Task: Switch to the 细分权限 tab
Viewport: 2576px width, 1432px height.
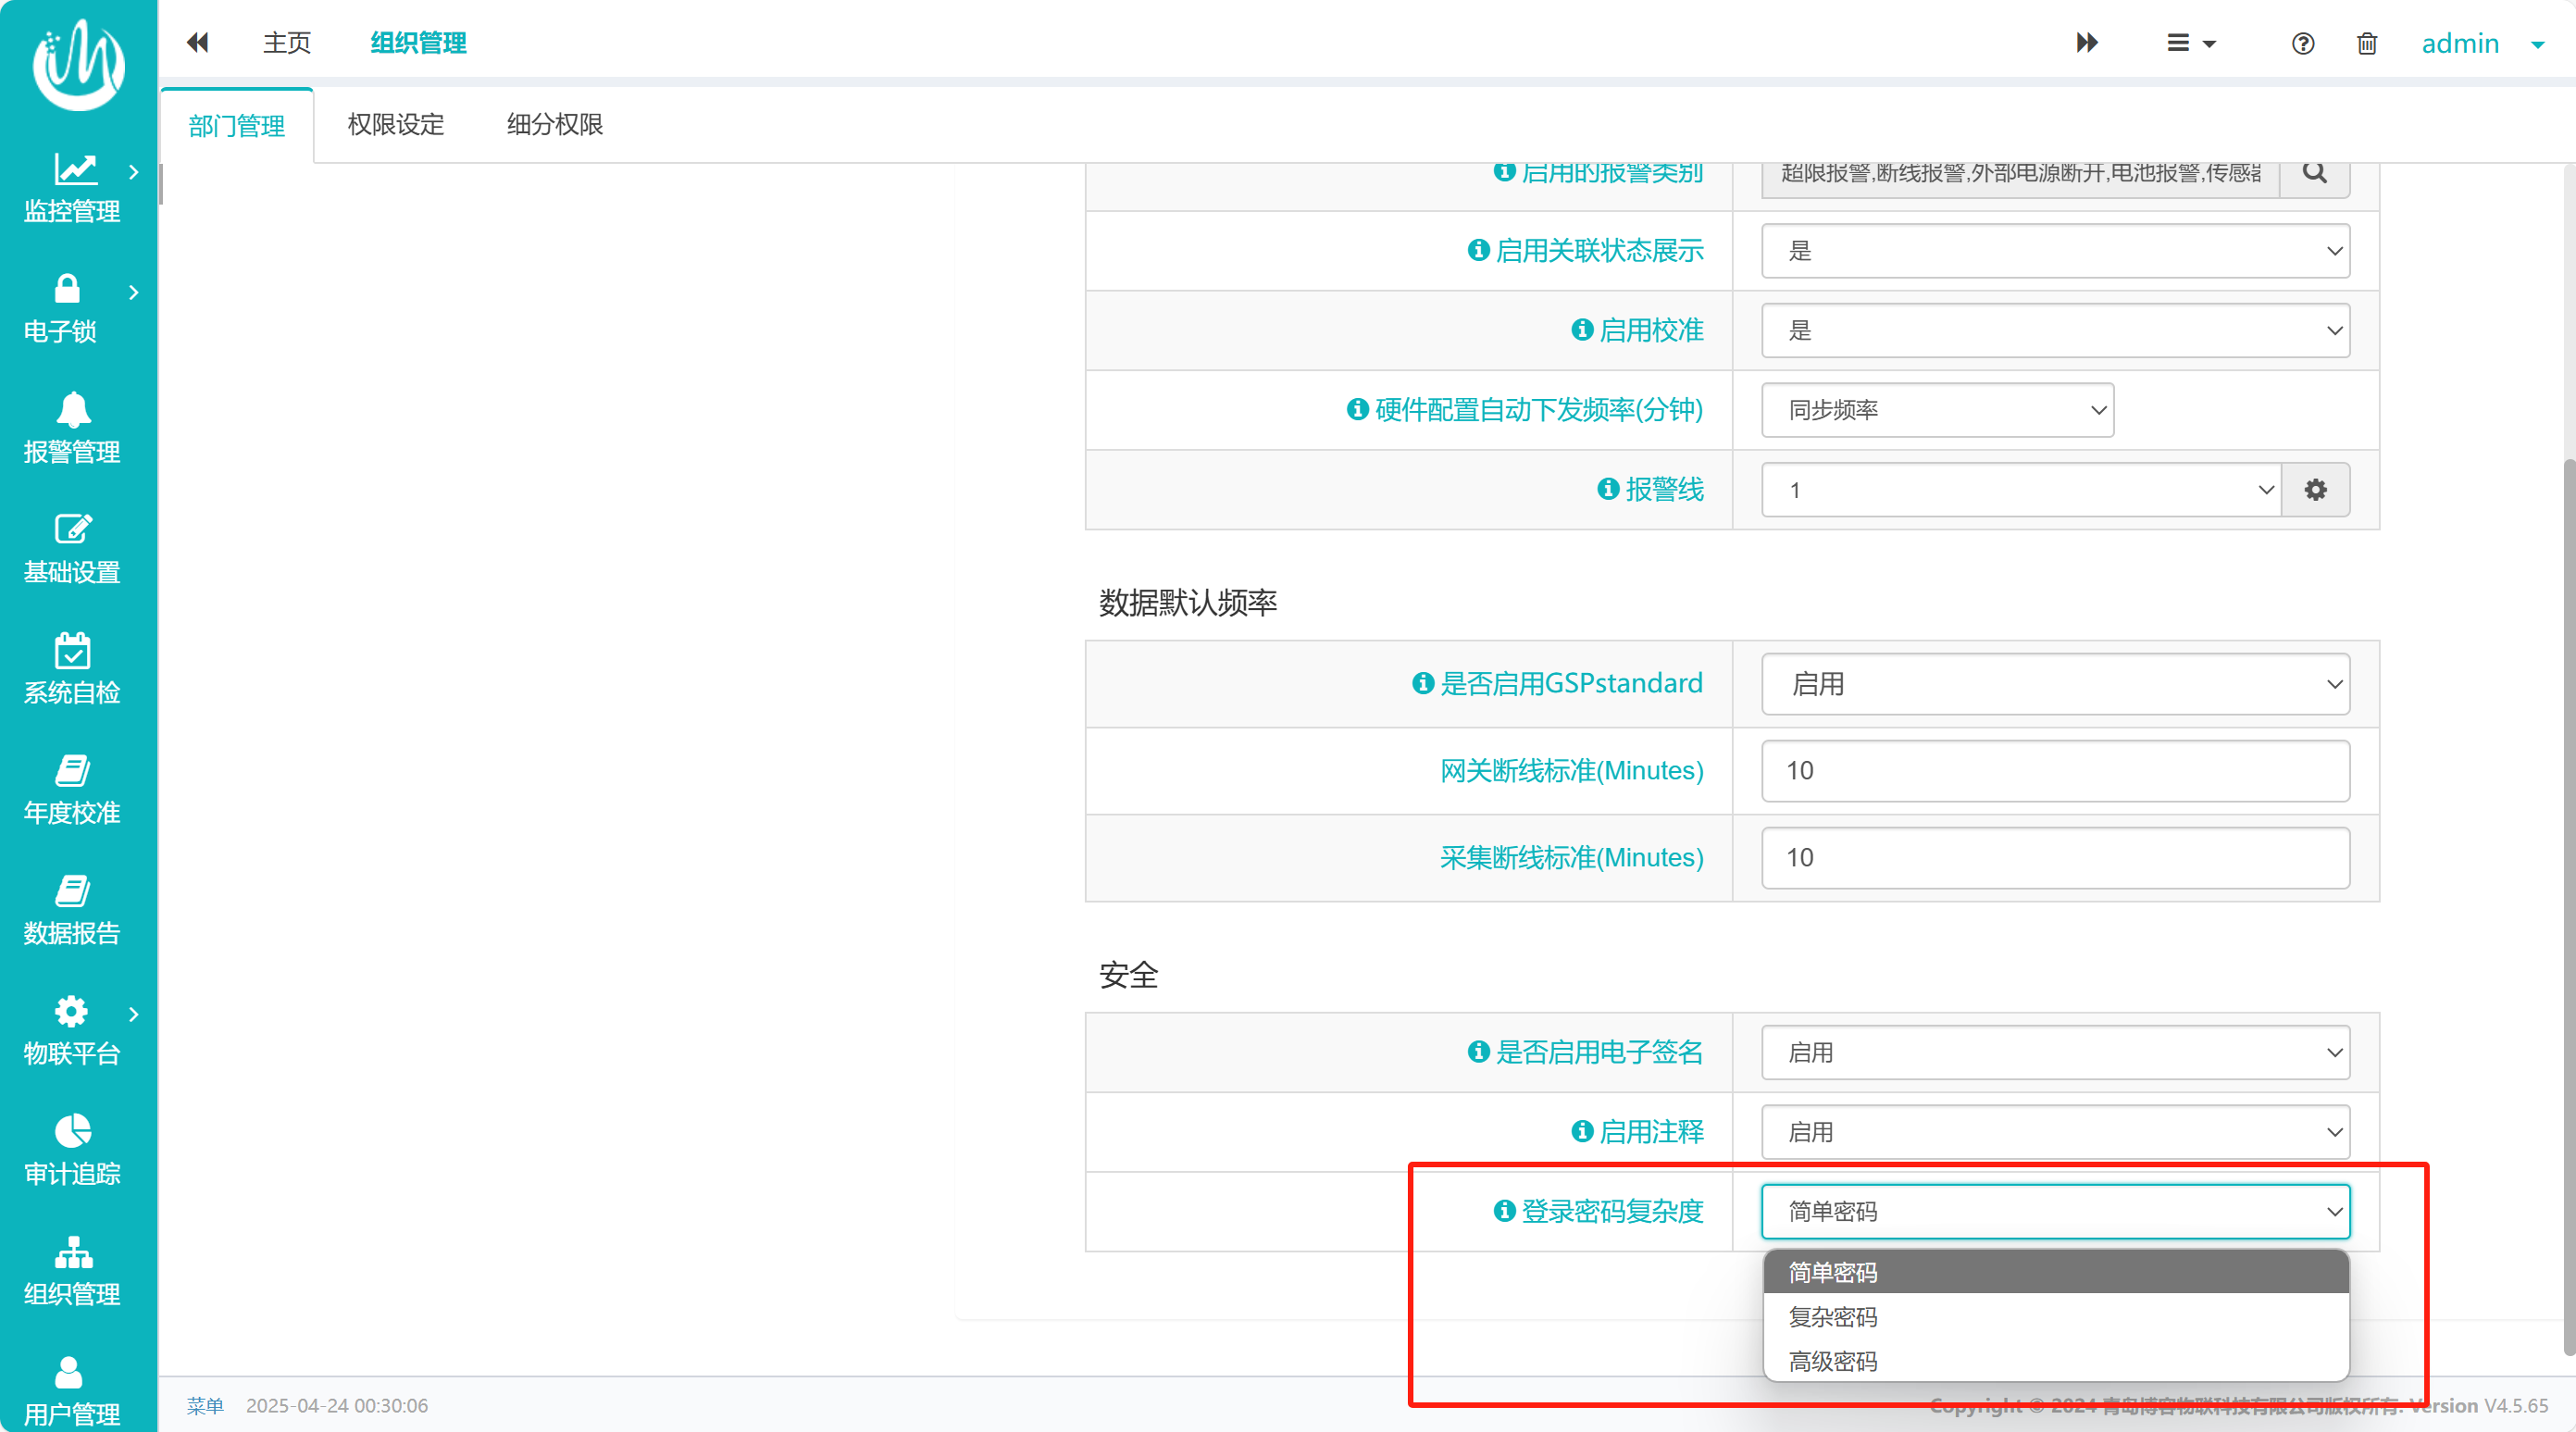Action: click(x=554, y=125)
